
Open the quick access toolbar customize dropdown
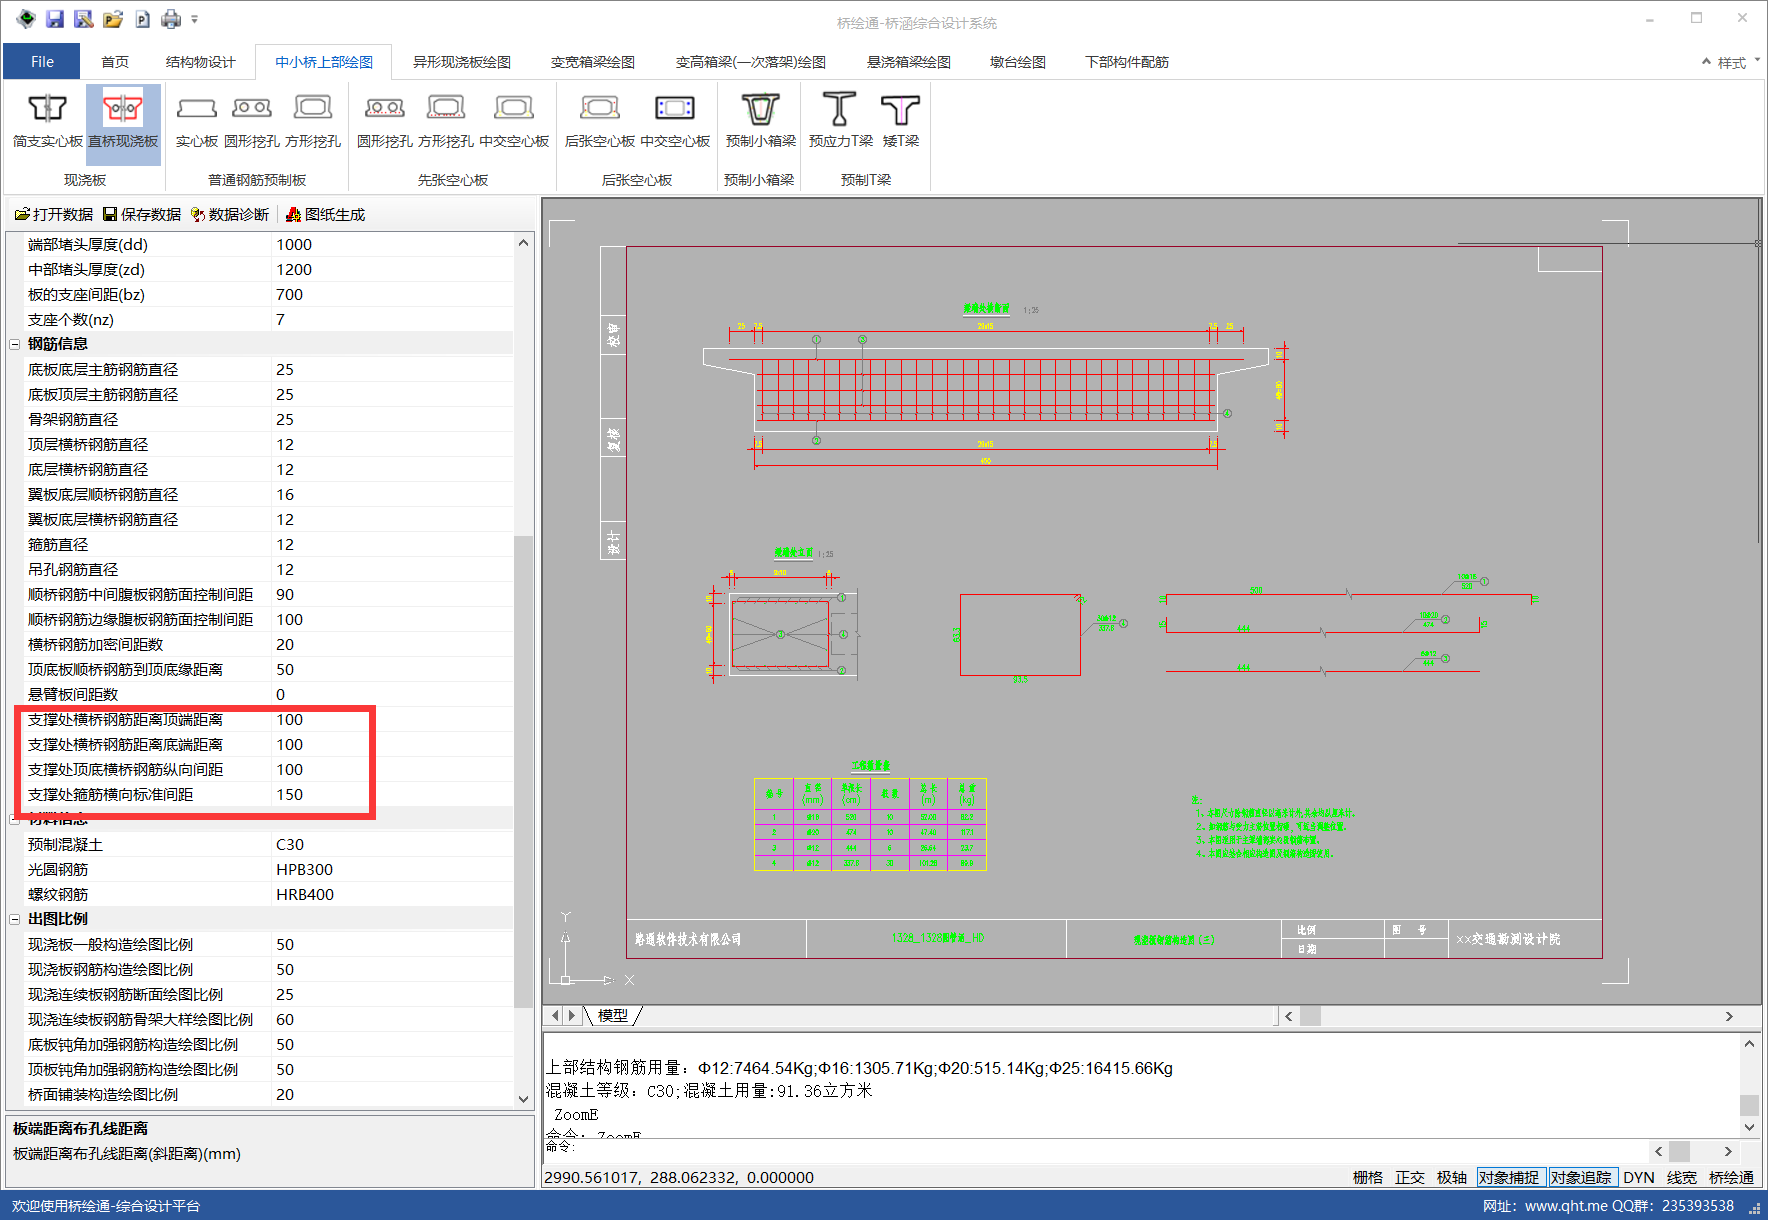coord(195,19)
